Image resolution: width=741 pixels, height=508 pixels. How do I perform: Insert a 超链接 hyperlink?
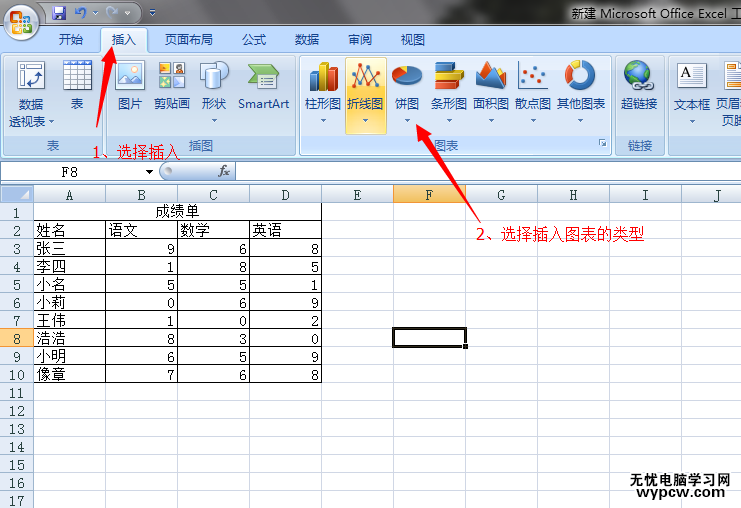[639, 85]
